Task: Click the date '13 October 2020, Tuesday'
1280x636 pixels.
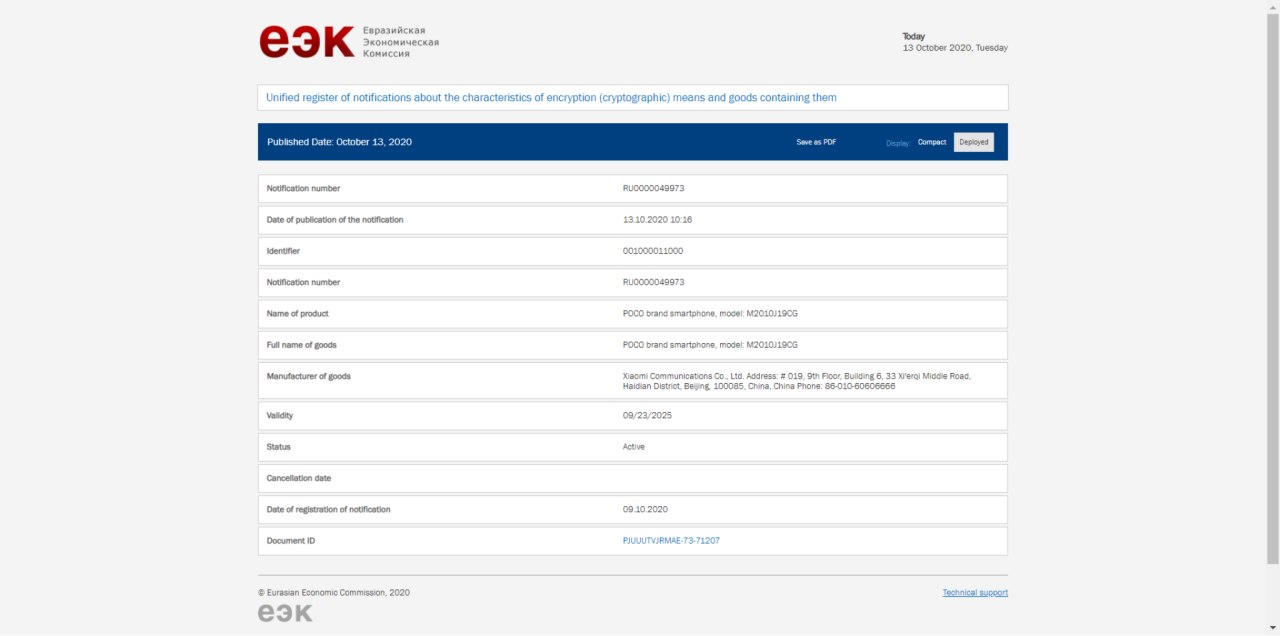Action: pos(955,48)
